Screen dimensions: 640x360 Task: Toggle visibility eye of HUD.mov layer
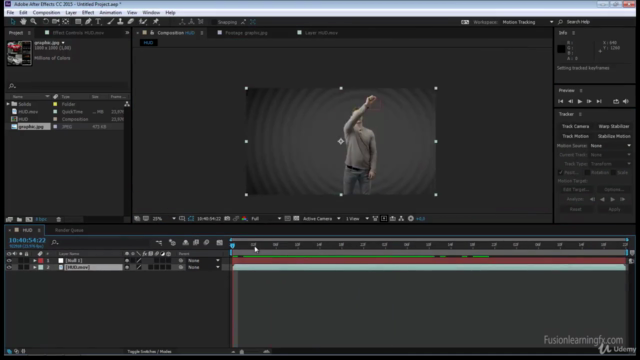(x=9, y=267)
